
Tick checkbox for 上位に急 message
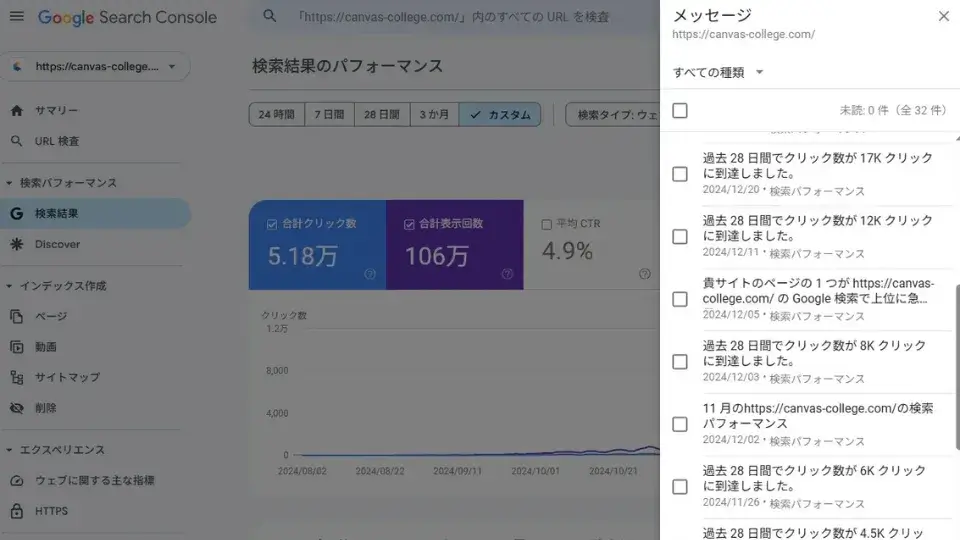[x=680, y=299]
